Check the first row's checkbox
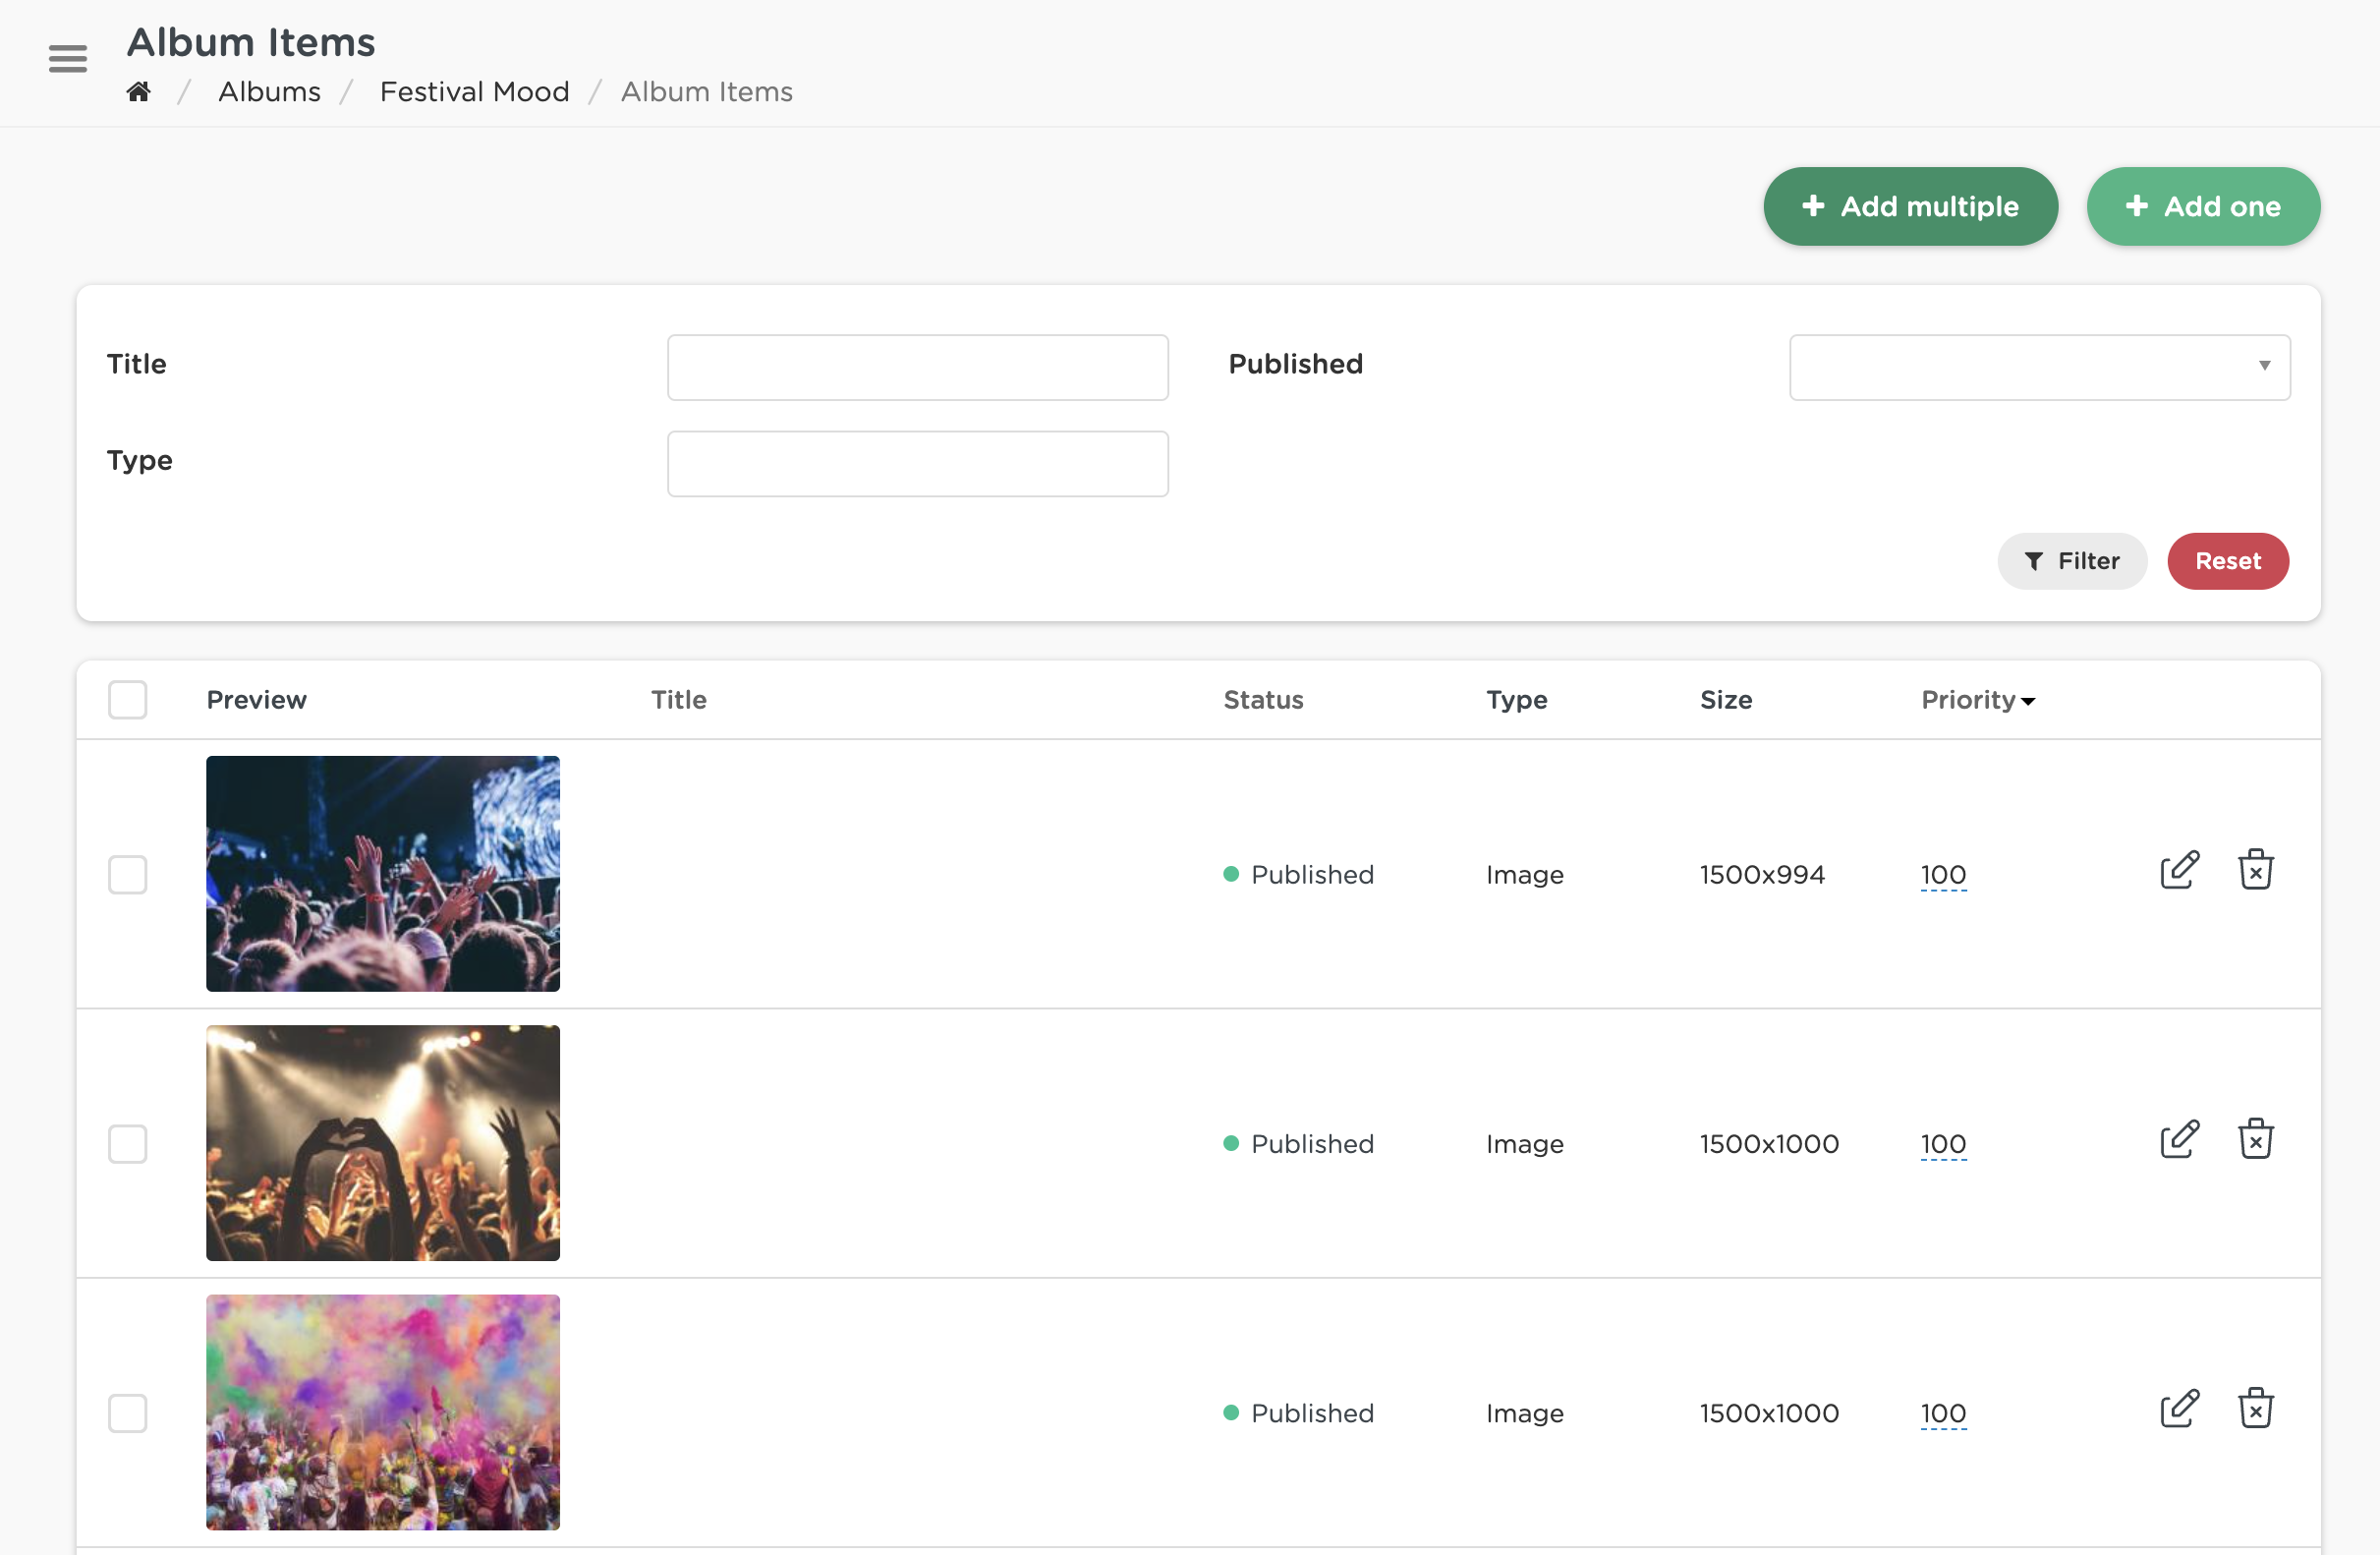 click(128, 875)
